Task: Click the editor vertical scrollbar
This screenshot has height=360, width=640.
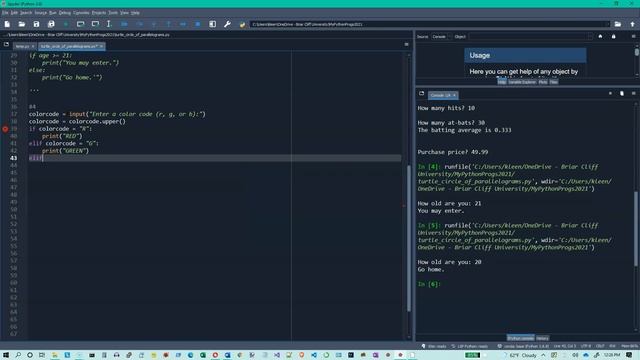Action: pos(409,238)
